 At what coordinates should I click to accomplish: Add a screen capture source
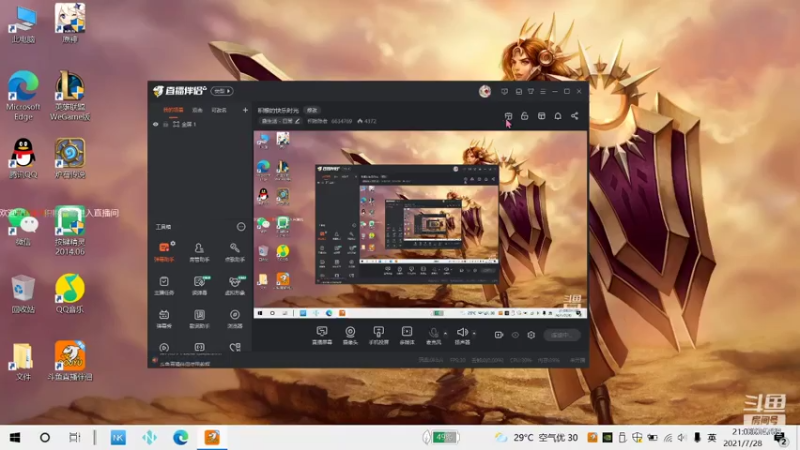tap(321, 335)
